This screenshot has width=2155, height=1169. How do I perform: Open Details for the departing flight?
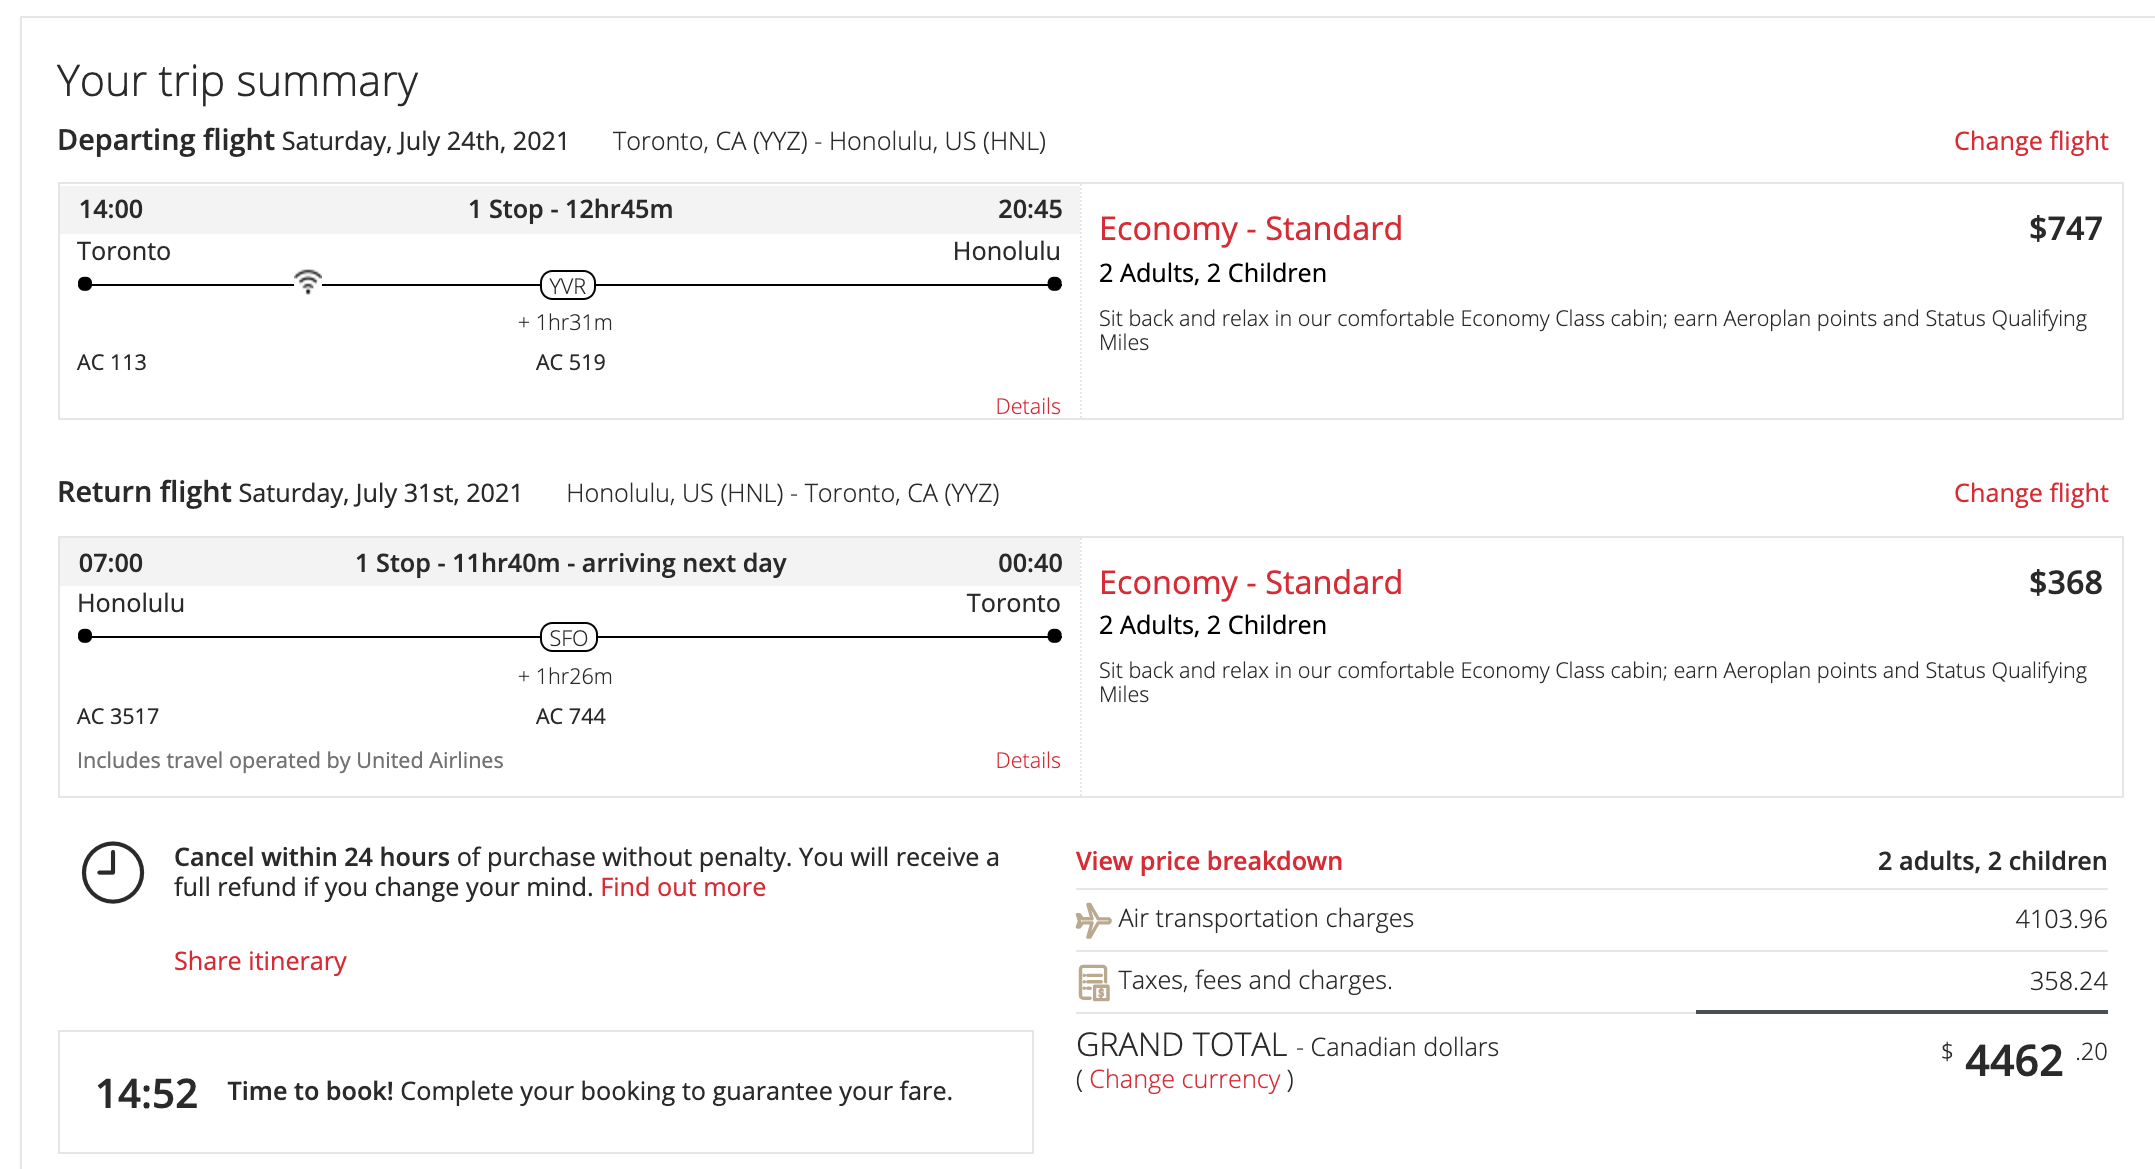pyautogui.click(x=1027, y=406)
